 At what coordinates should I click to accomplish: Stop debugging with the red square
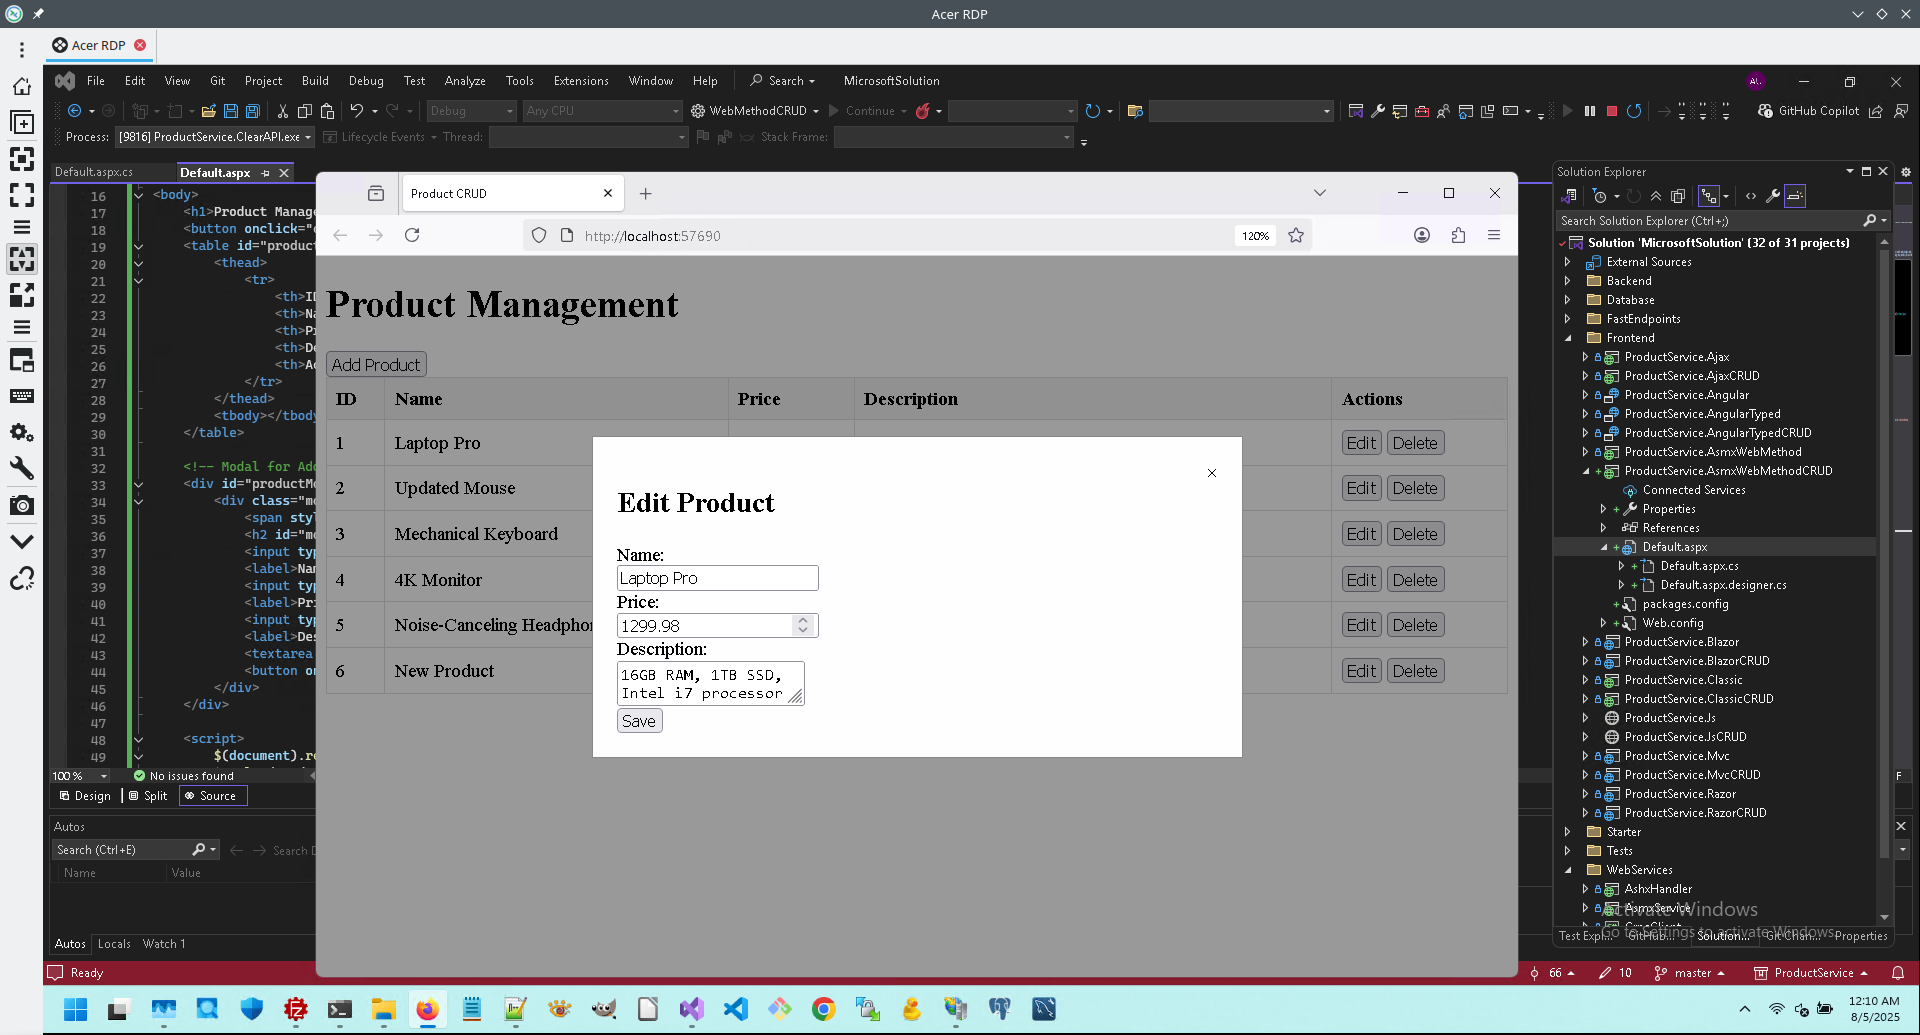click(x=1612, y=111)
